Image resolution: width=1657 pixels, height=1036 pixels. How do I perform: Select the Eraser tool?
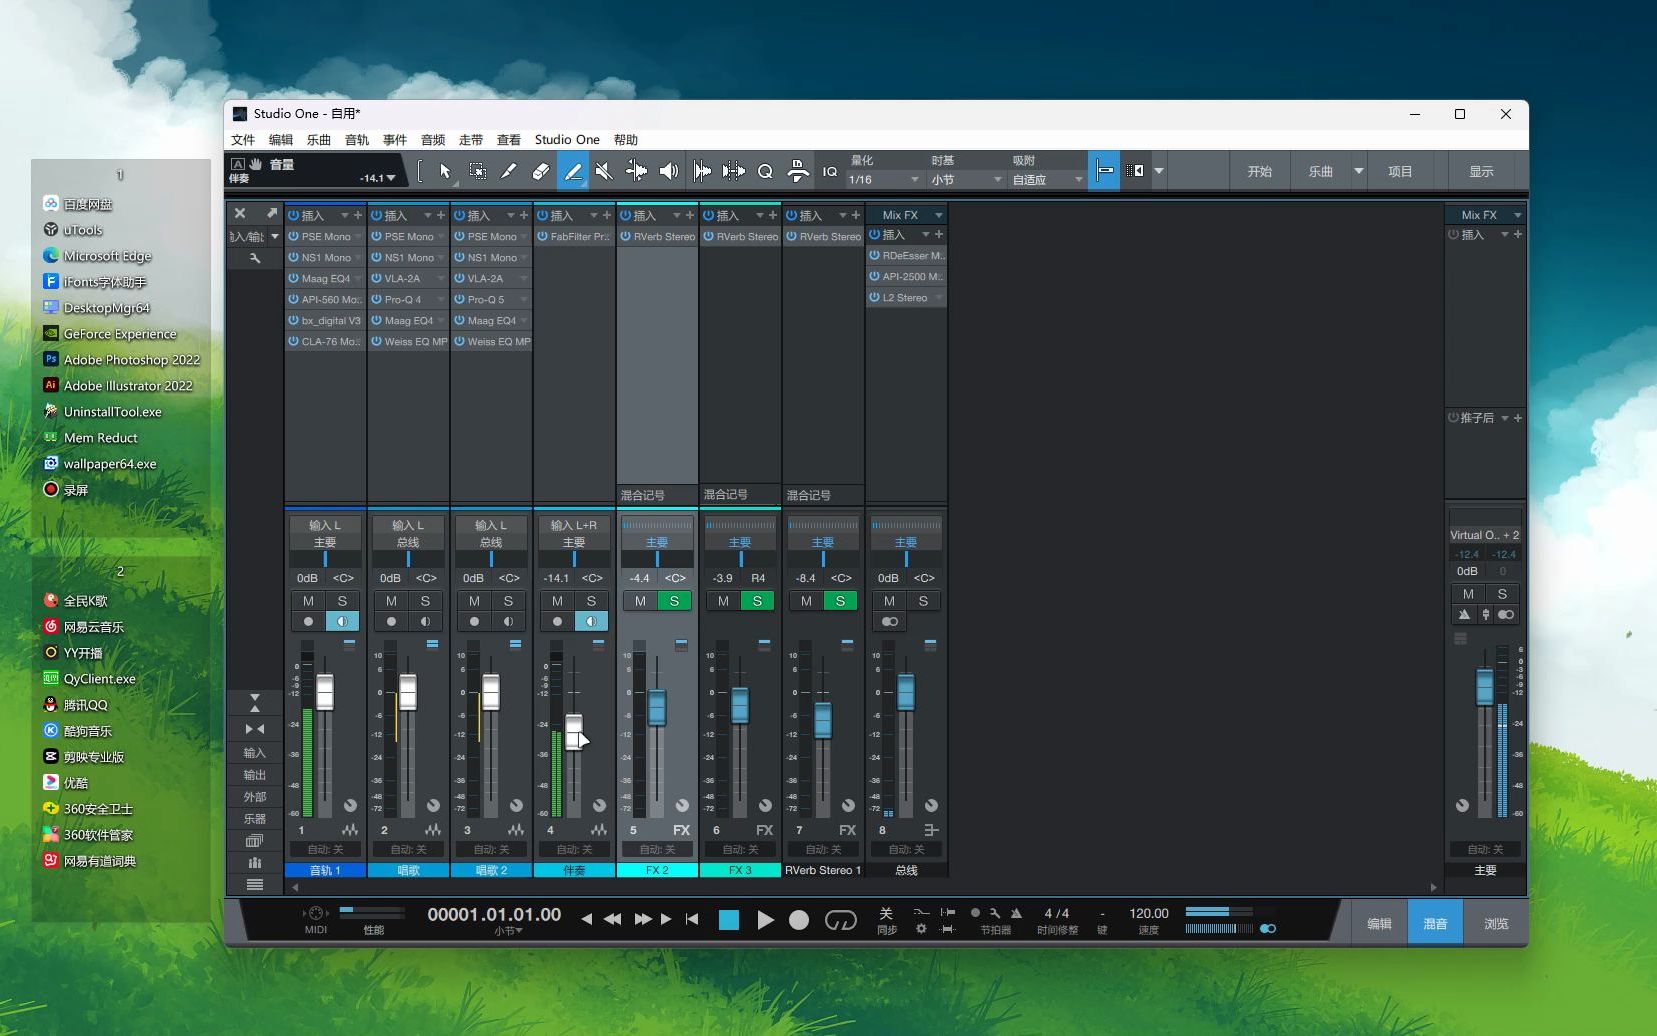(540, 171)
